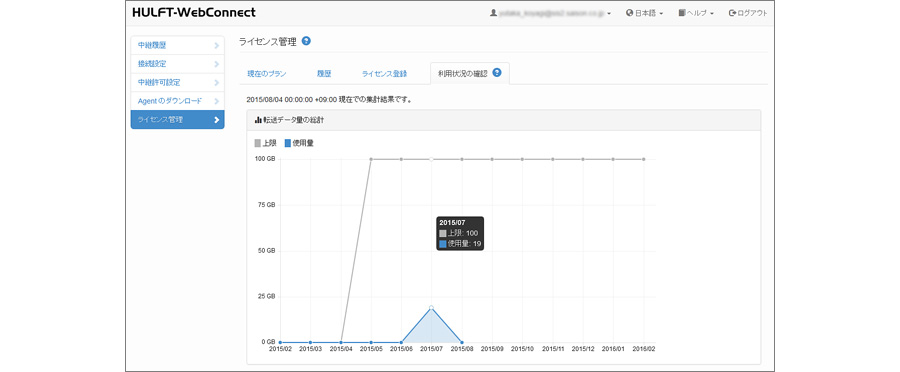Click the 転送データ量の総計 panel title

point(294,120)
